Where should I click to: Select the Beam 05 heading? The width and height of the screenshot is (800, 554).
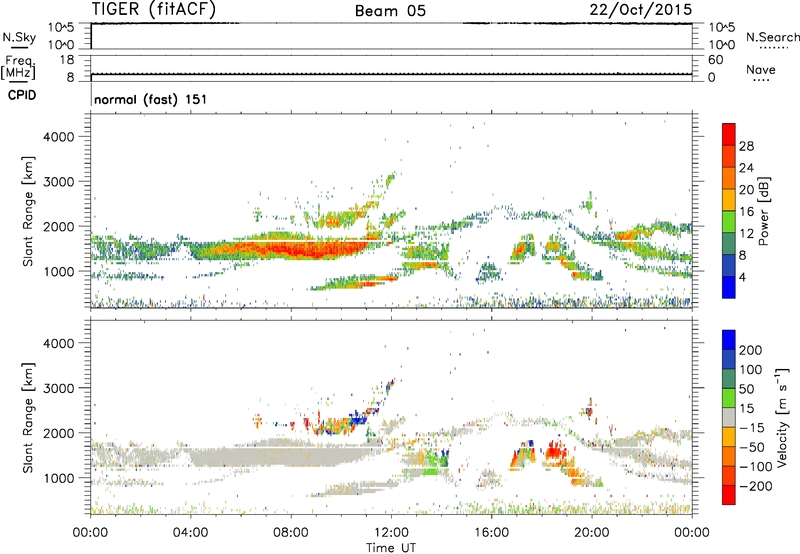point(390,11)
